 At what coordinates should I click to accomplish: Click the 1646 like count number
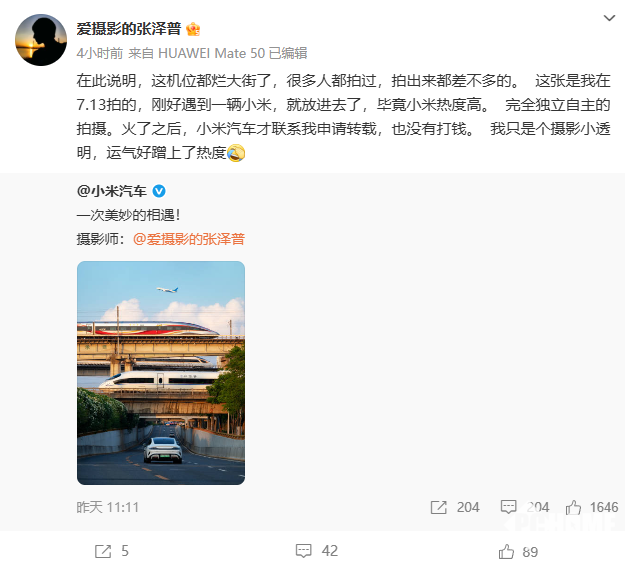604,507
